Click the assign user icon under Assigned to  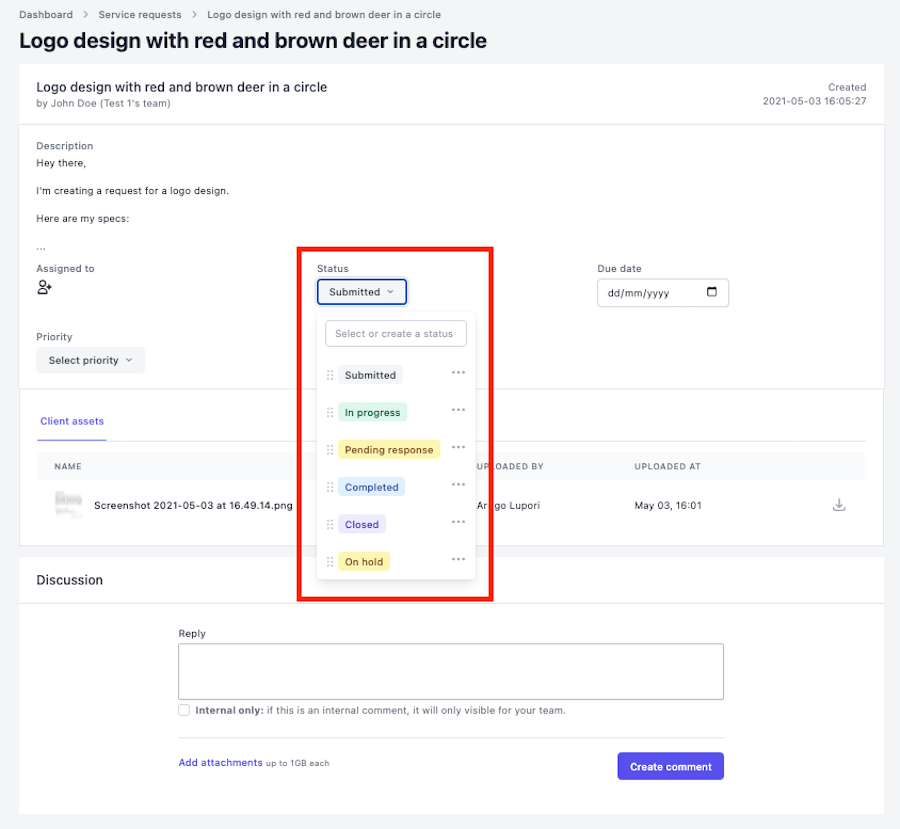coord(44,287)
